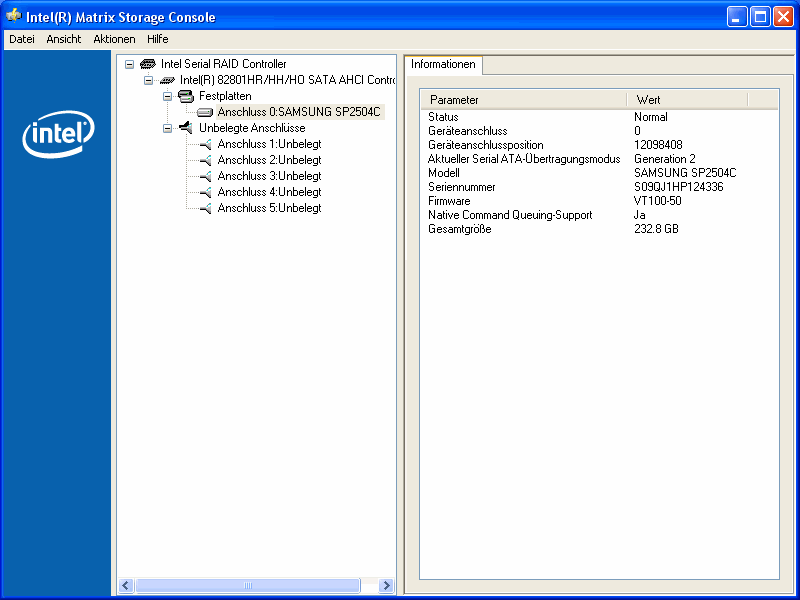
Task: Click the model value SAMSUNG SP2504C in table
Action: (x=685, y=173)
